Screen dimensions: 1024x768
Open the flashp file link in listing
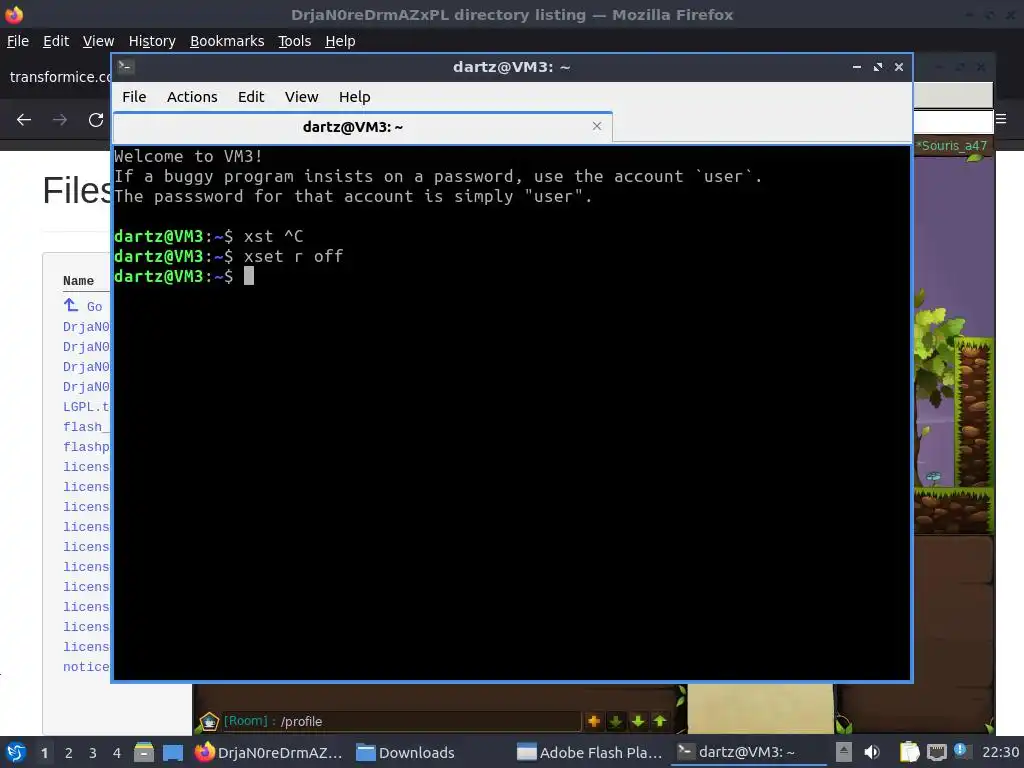point(86,447)
